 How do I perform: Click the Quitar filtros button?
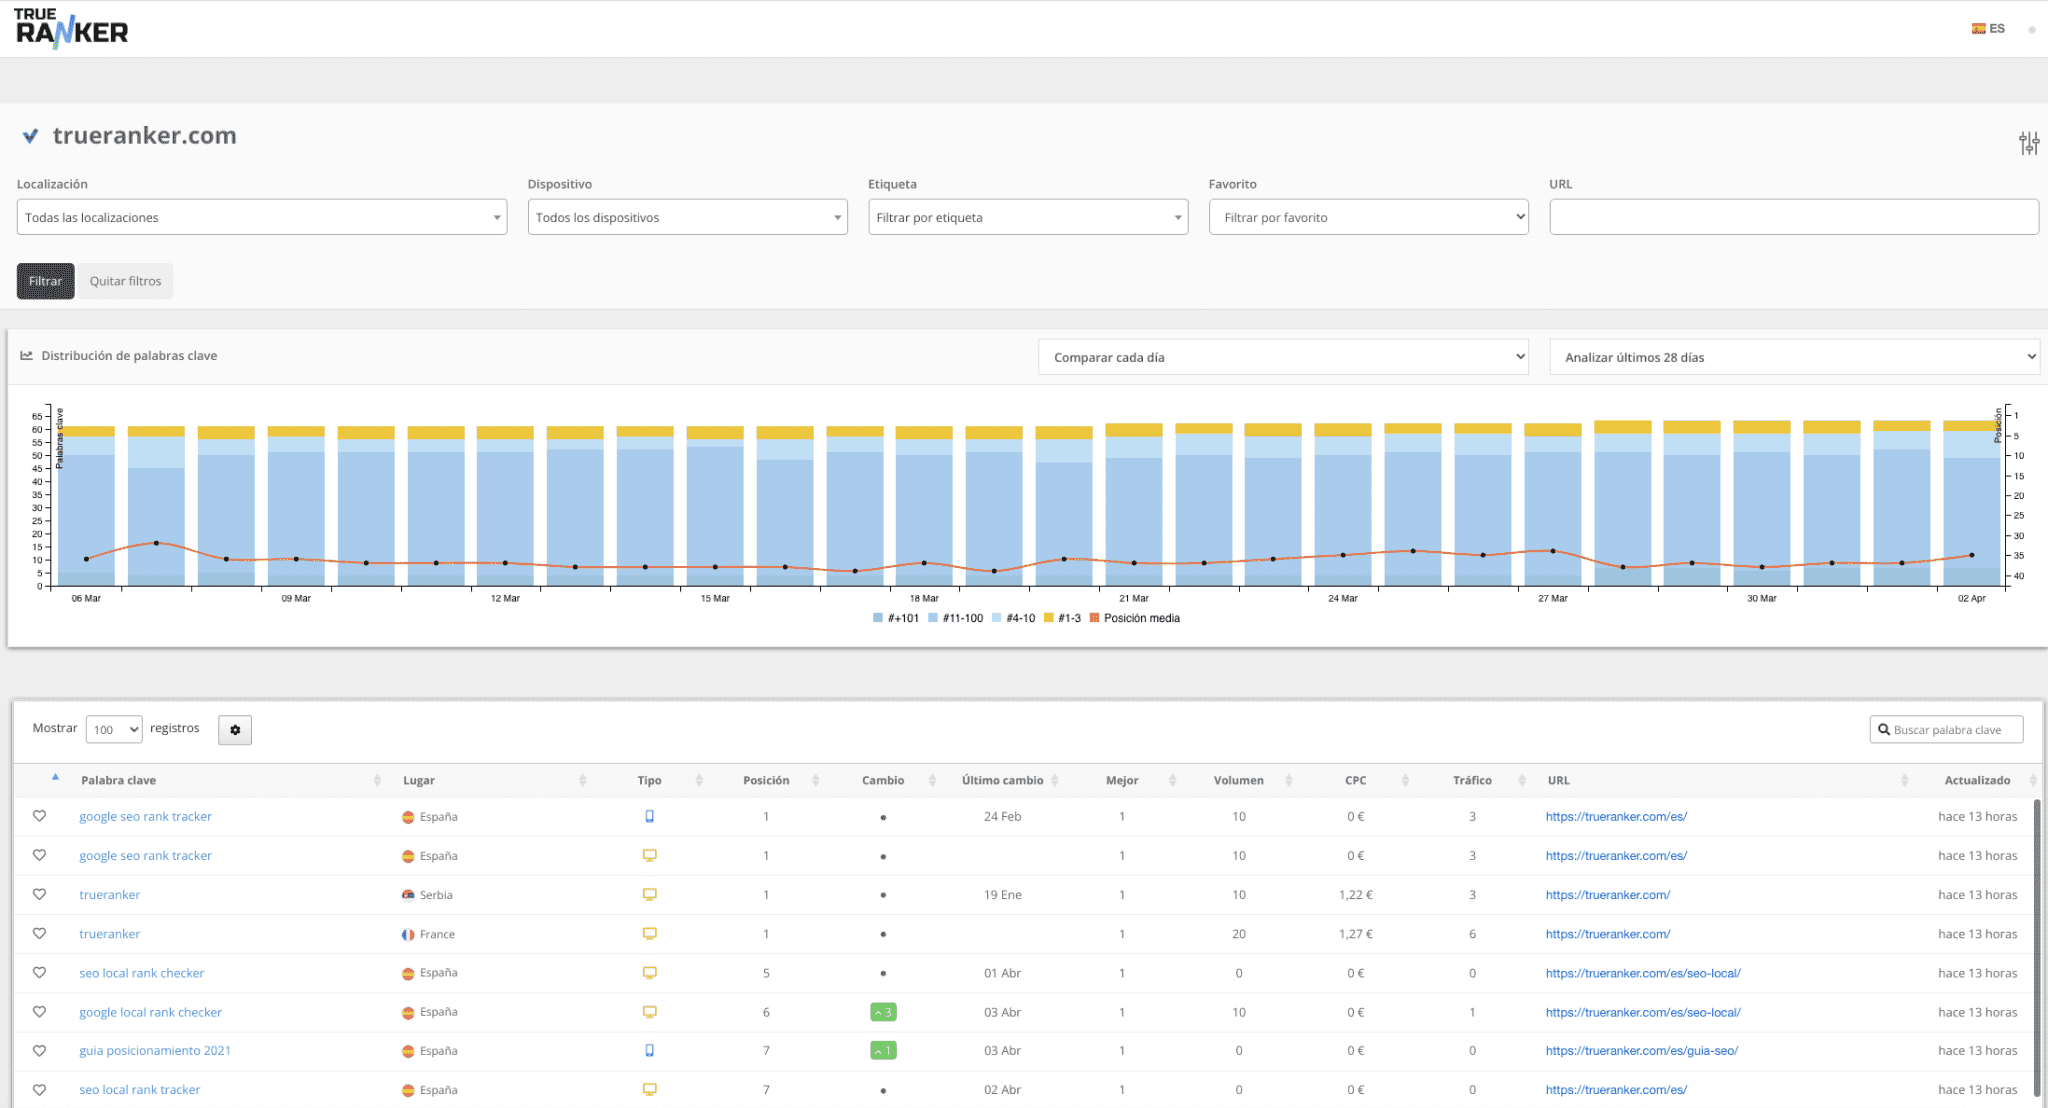point(125,281)
